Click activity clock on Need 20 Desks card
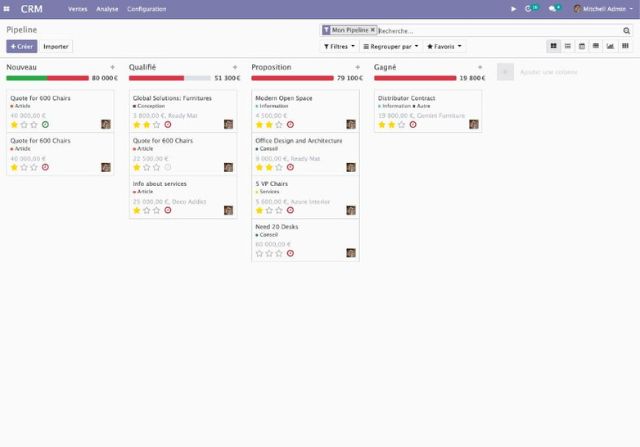This screenshot has width=640, height=447. point(290,254)
